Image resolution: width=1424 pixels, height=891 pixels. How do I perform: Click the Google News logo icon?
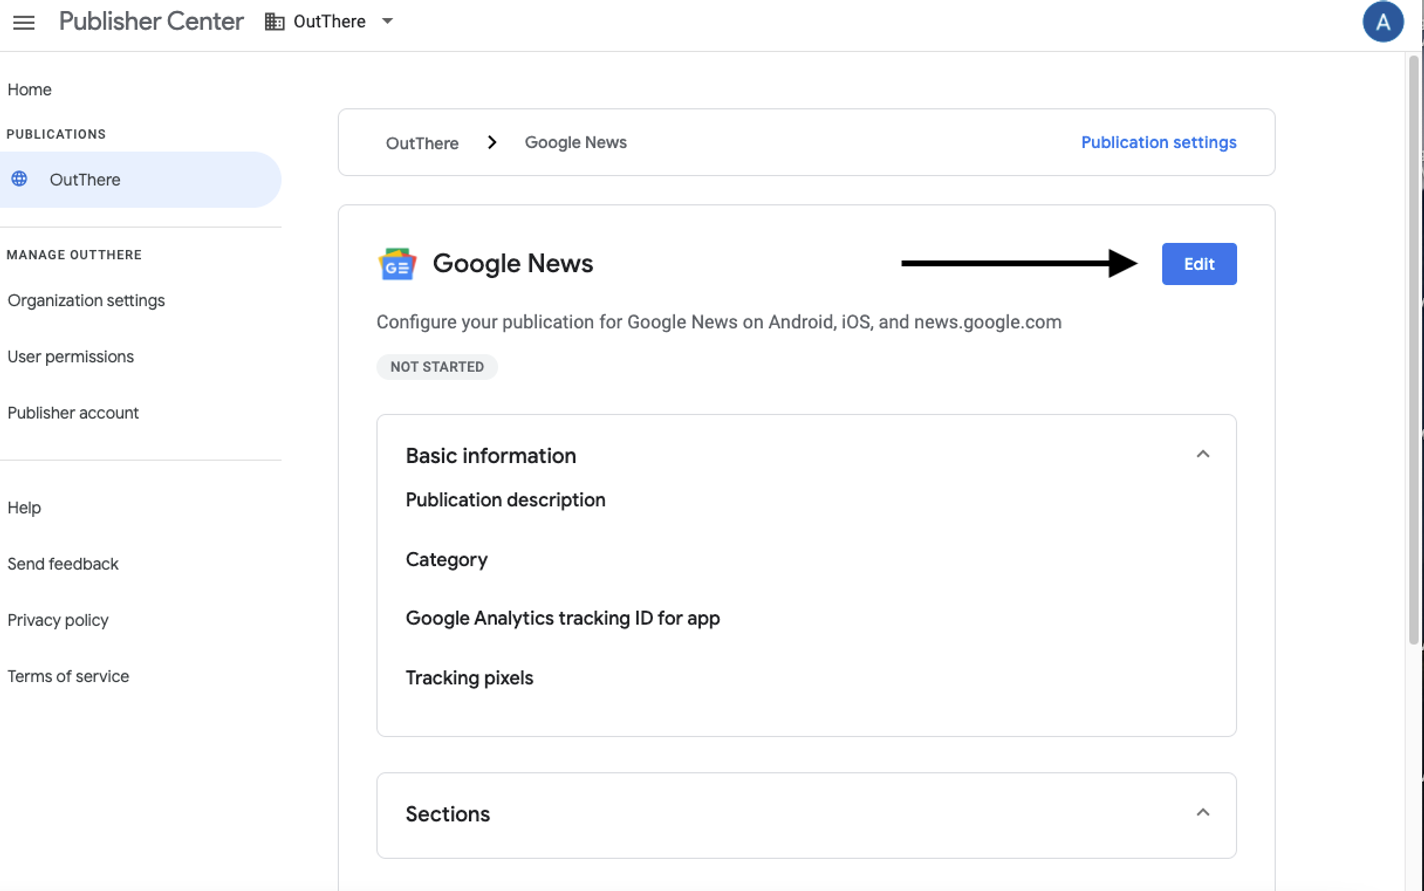coord(397,263)
